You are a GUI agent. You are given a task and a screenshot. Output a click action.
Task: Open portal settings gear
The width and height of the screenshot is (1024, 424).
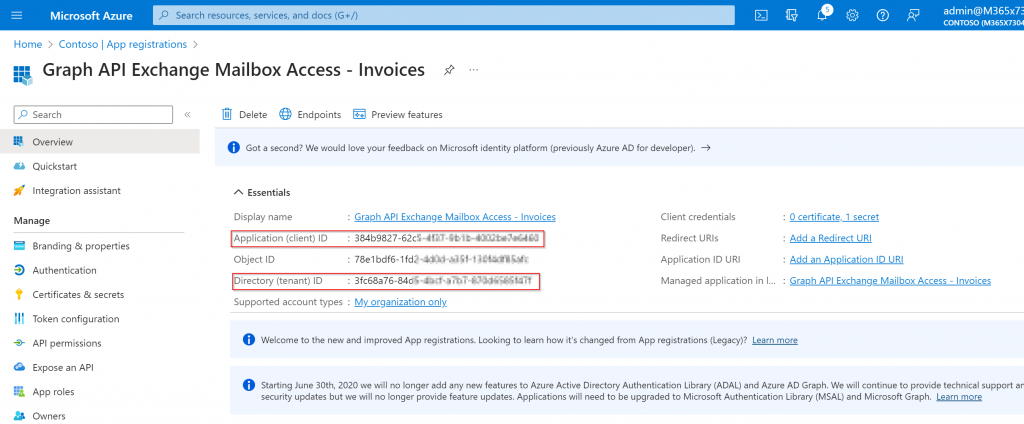(x=852, y=15)
